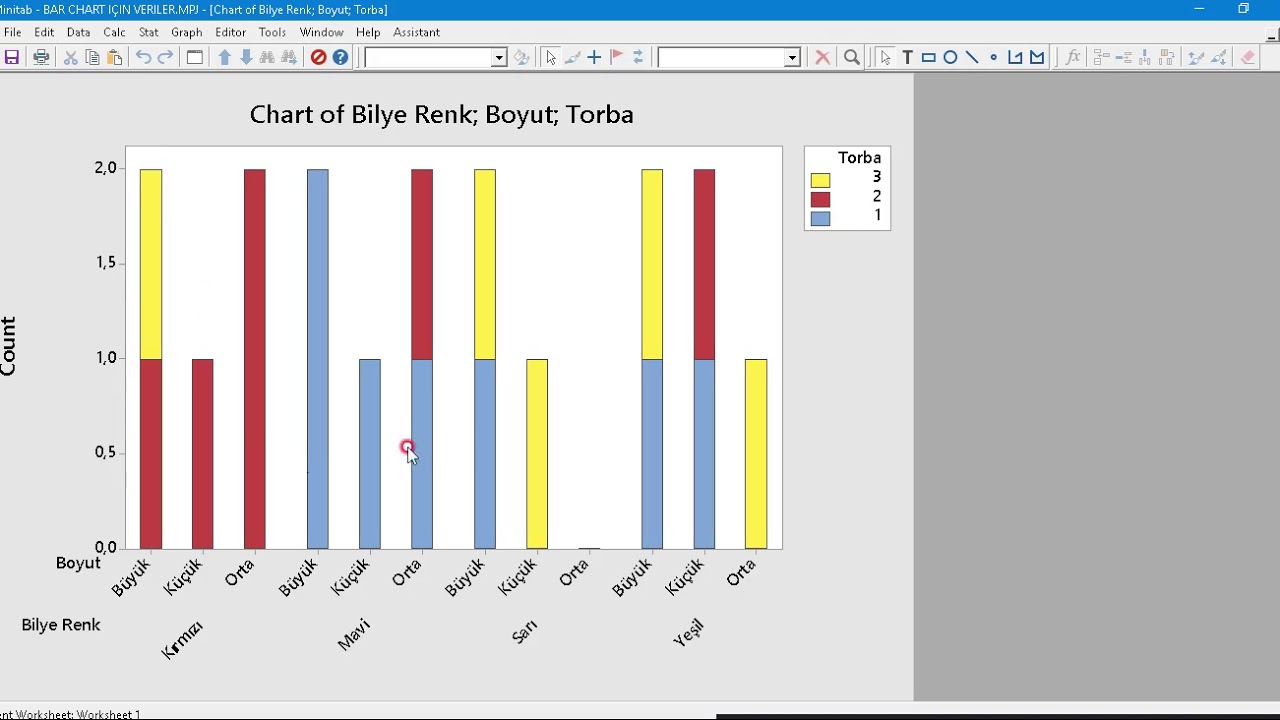
Task: Click the Boyut axis label
Action: [78, 563]
